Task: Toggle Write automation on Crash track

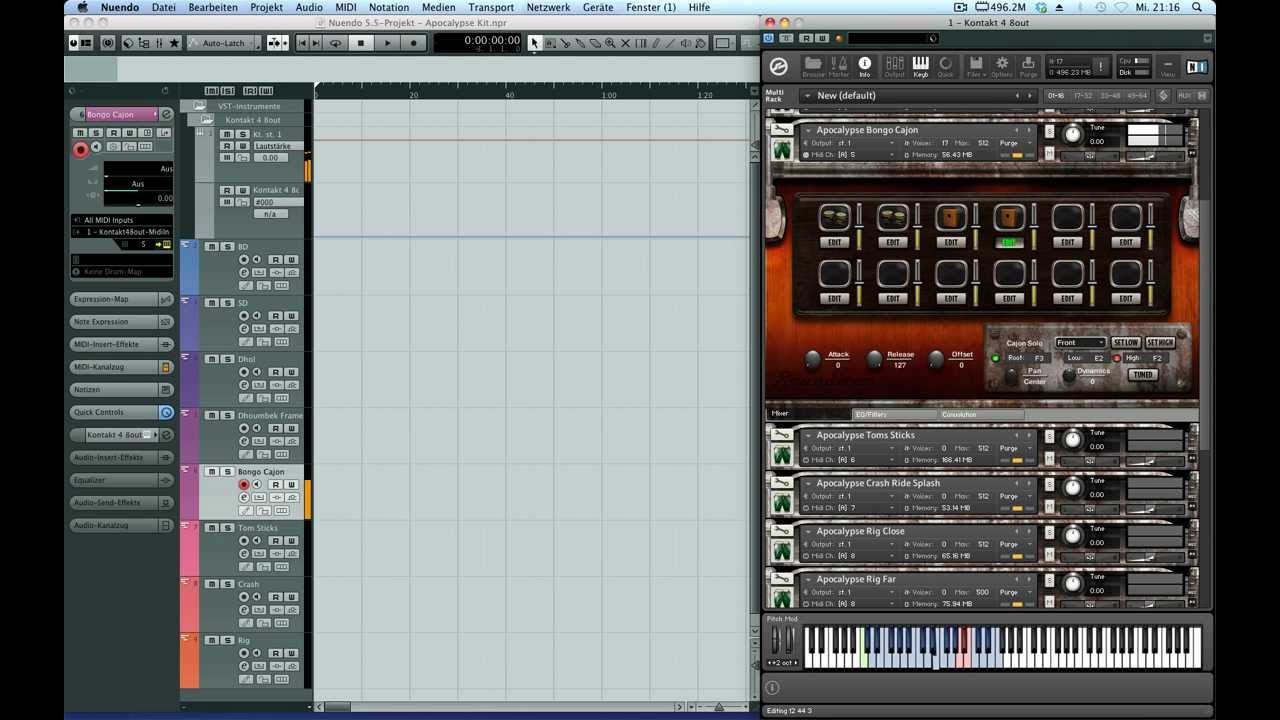Action: coord(291,597)
